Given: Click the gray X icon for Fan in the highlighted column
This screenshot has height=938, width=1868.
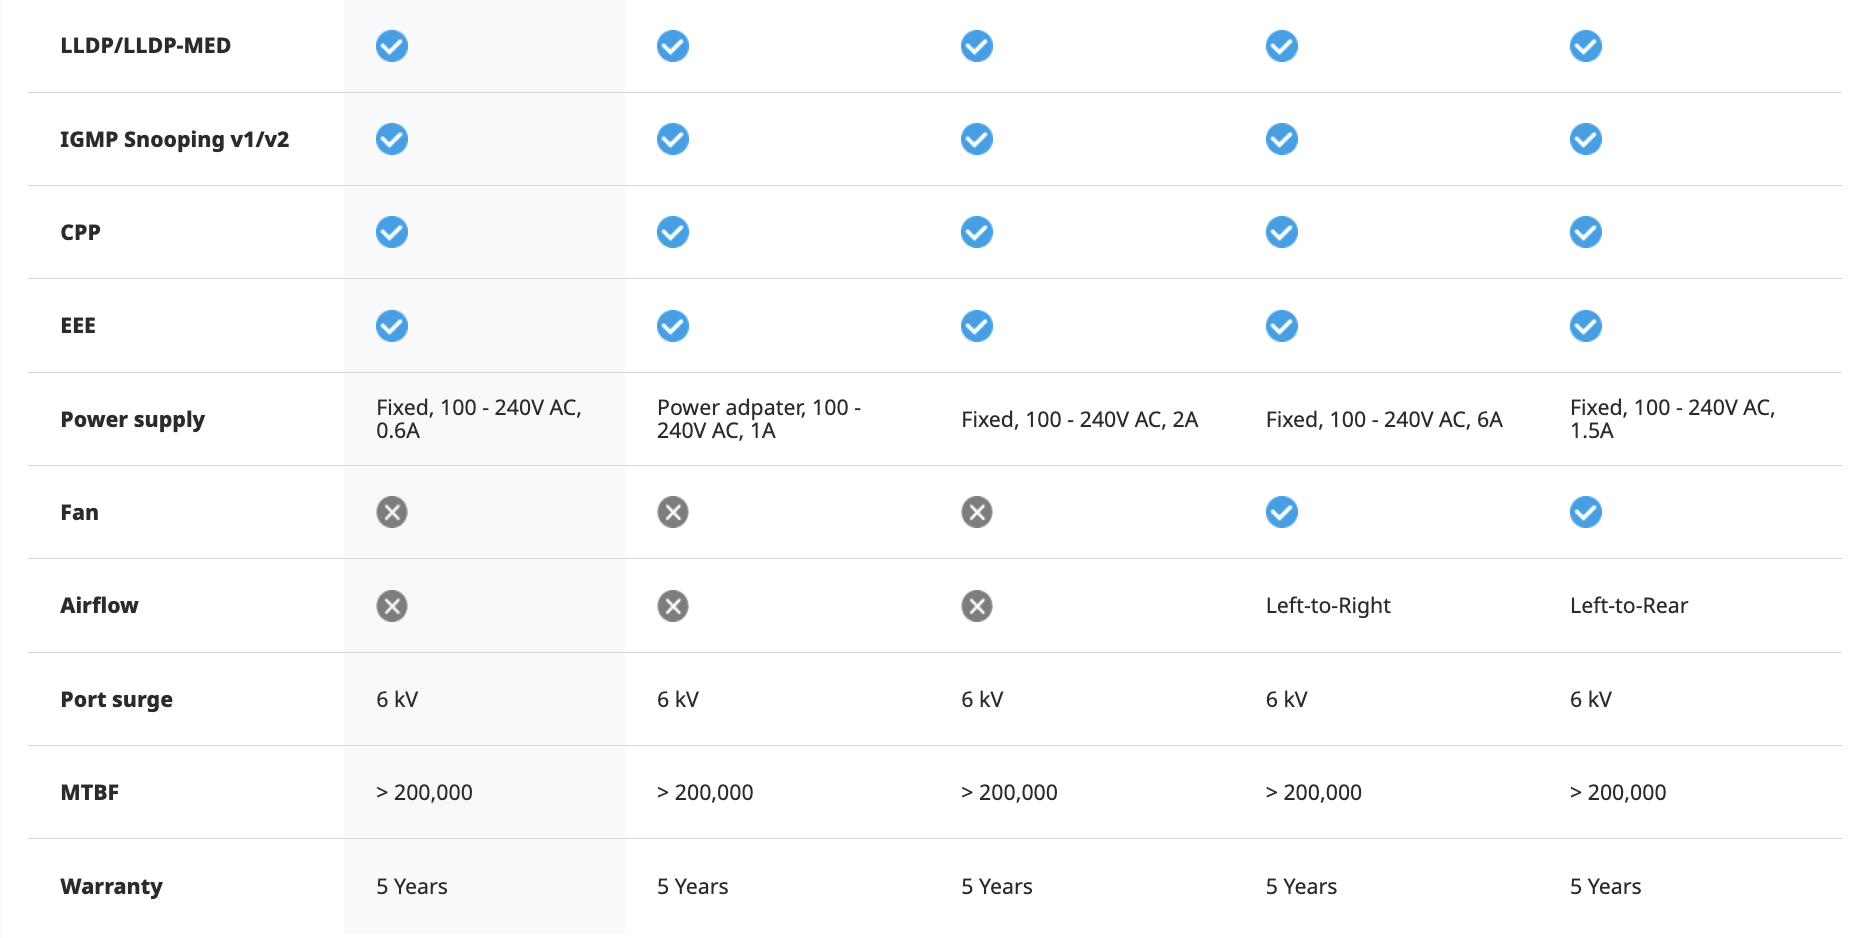Looking at the screenshot, I should point(391,512).
